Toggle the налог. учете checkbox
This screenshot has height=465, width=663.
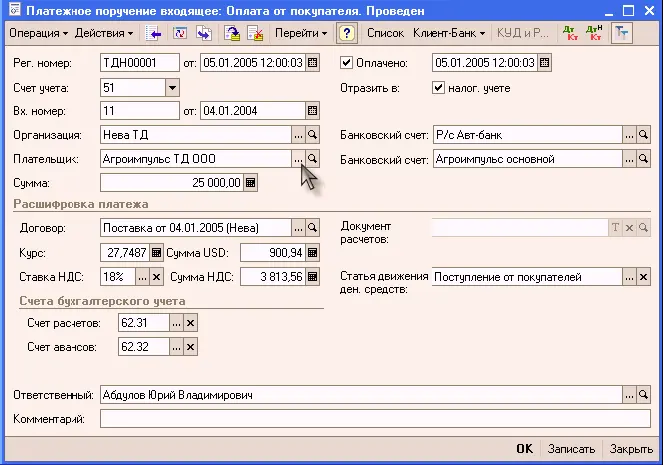[x=438, y=88]
